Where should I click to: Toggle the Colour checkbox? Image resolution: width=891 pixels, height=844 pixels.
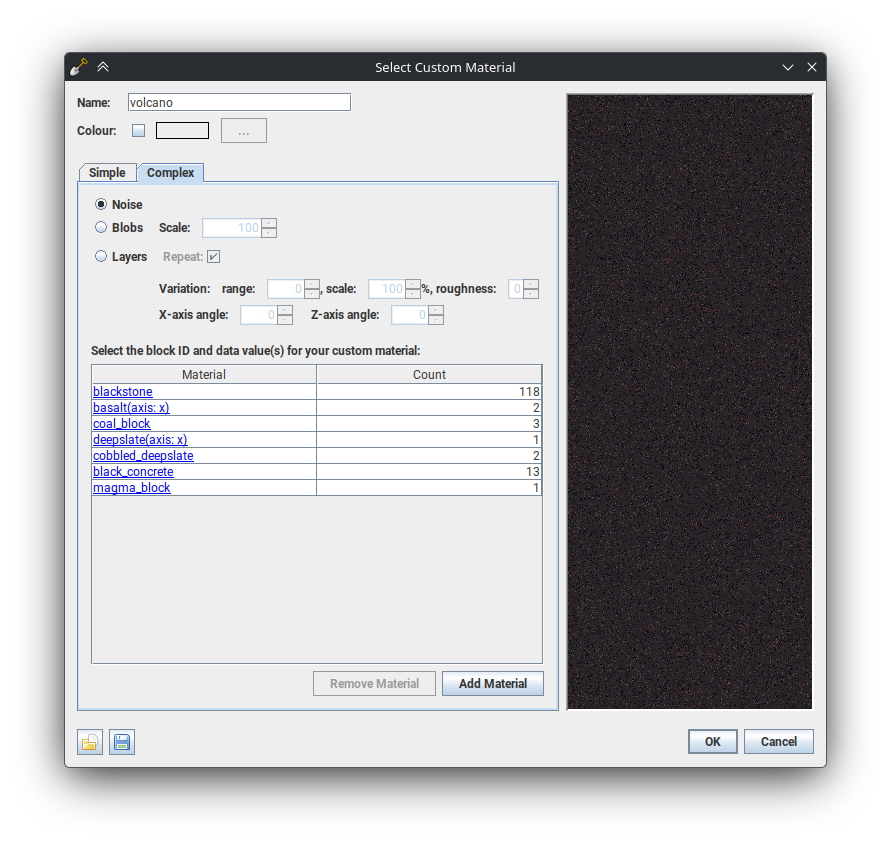[x=138, y=130]
